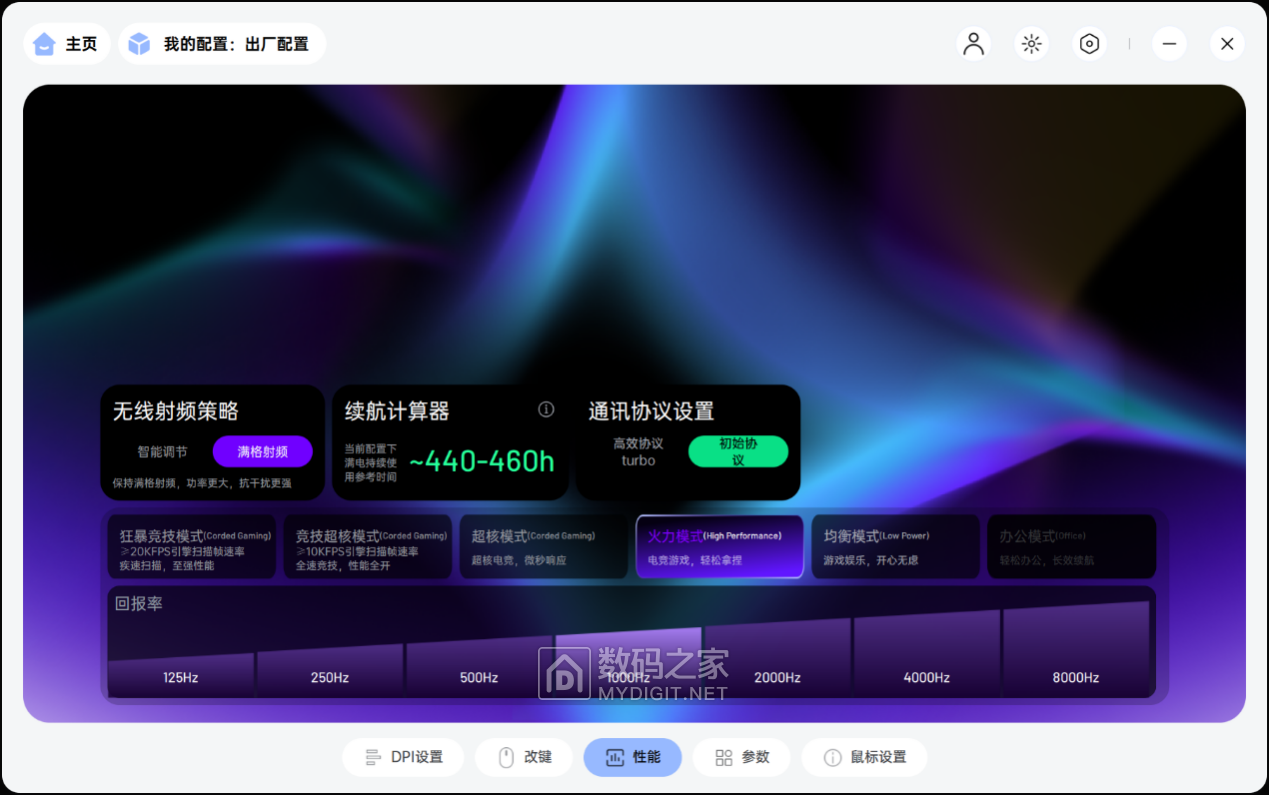Click the 续航计算器 heading
Screen dimensions: 1269x795
pos(397,411)
